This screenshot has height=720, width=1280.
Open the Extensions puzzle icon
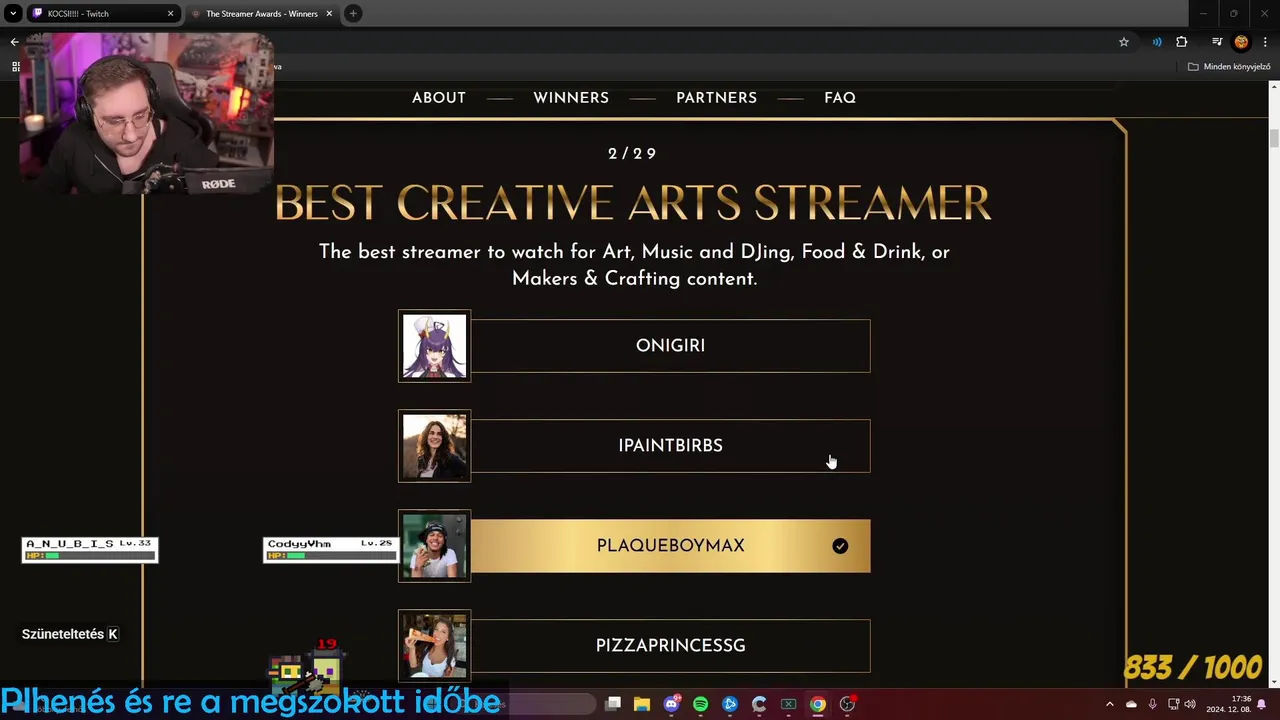point(1182,42)
